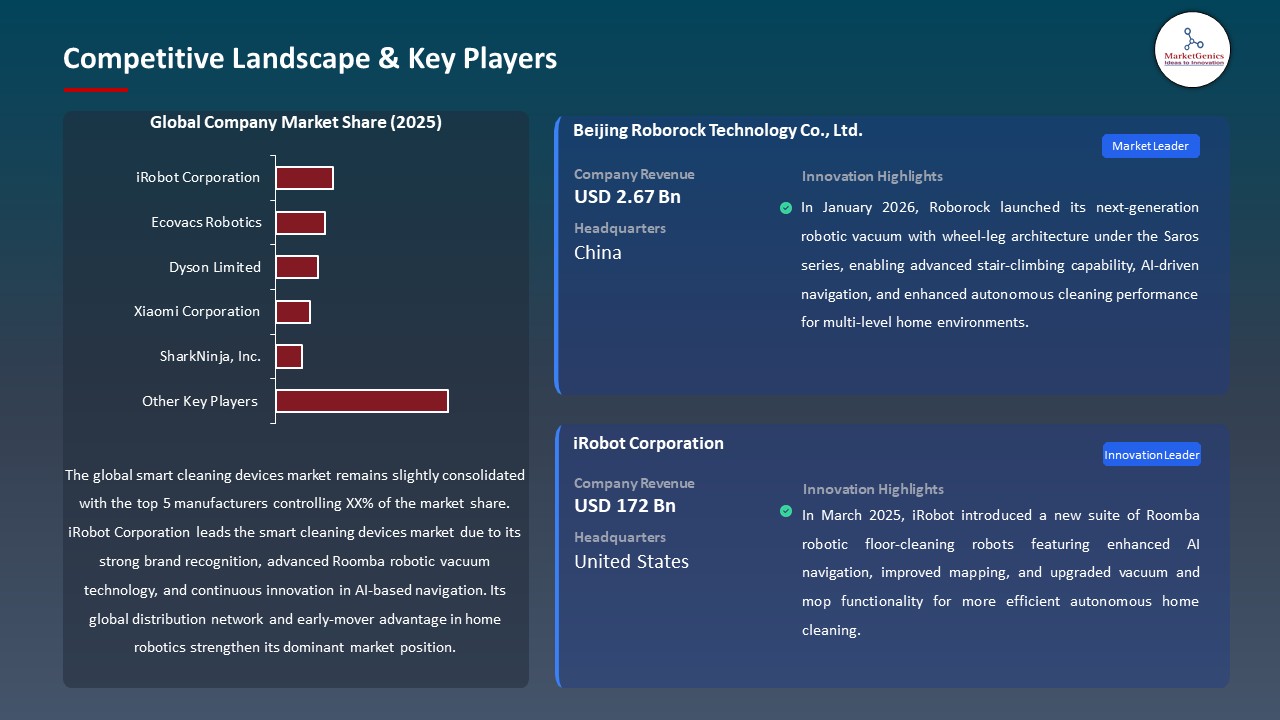Viewport: 1280px width, 720px height.
Task: Click the USD 2.67 Bn revenue value
Action: tap(627, 197)
